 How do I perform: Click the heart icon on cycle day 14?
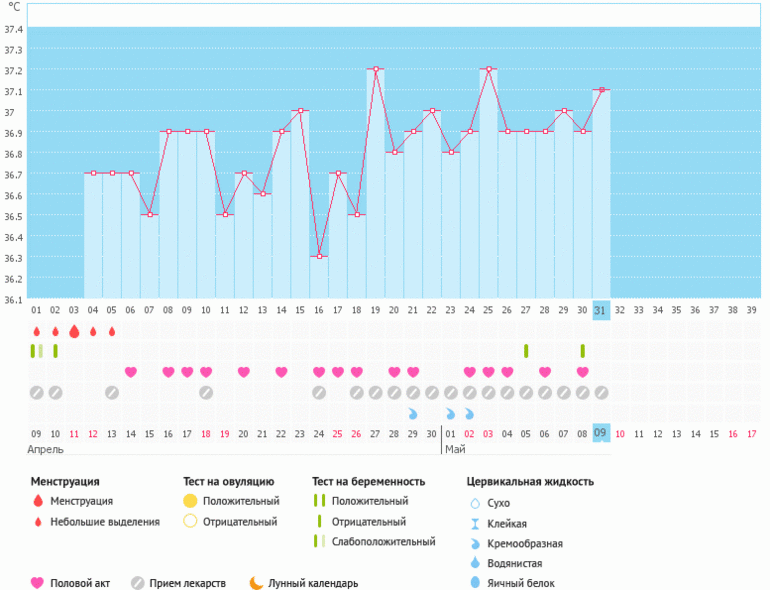pyautogui.click(x=281, y=372)
